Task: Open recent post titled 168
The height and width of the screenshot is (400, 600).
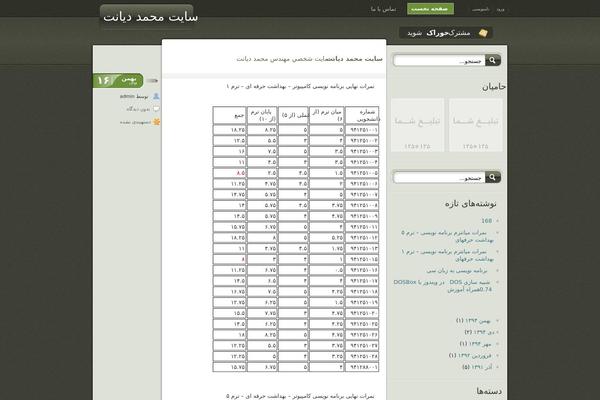Action: click(x=486, y=221)
